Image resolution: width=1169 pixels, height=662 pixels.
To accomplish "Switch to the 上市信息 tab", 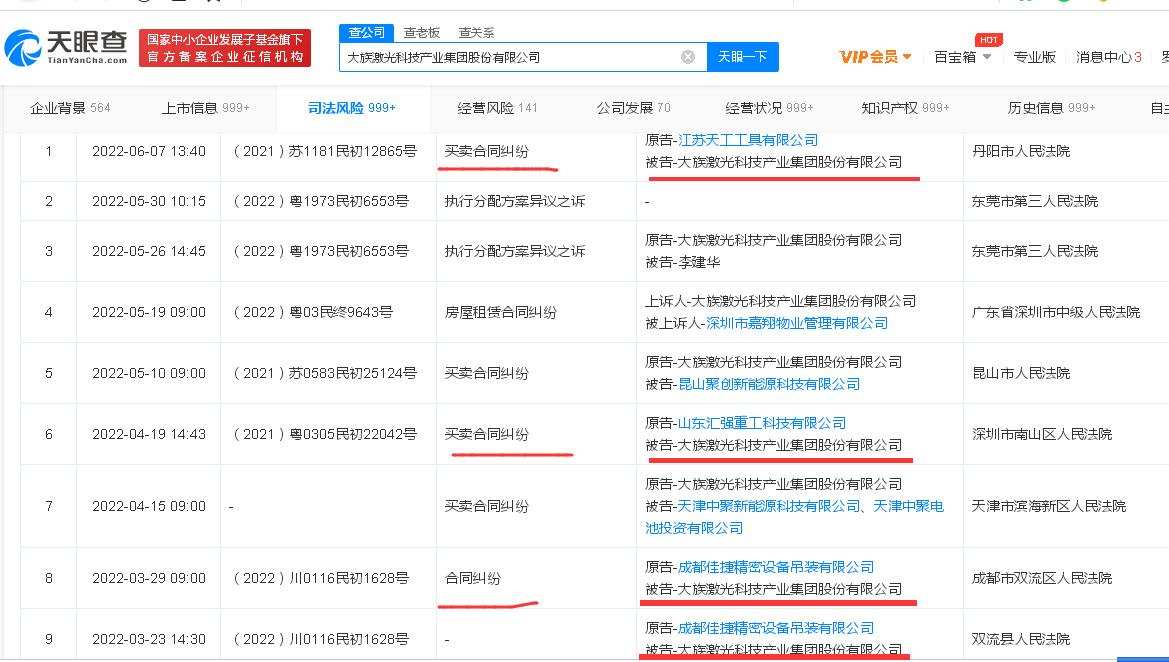I will click(x=206, y=108).
